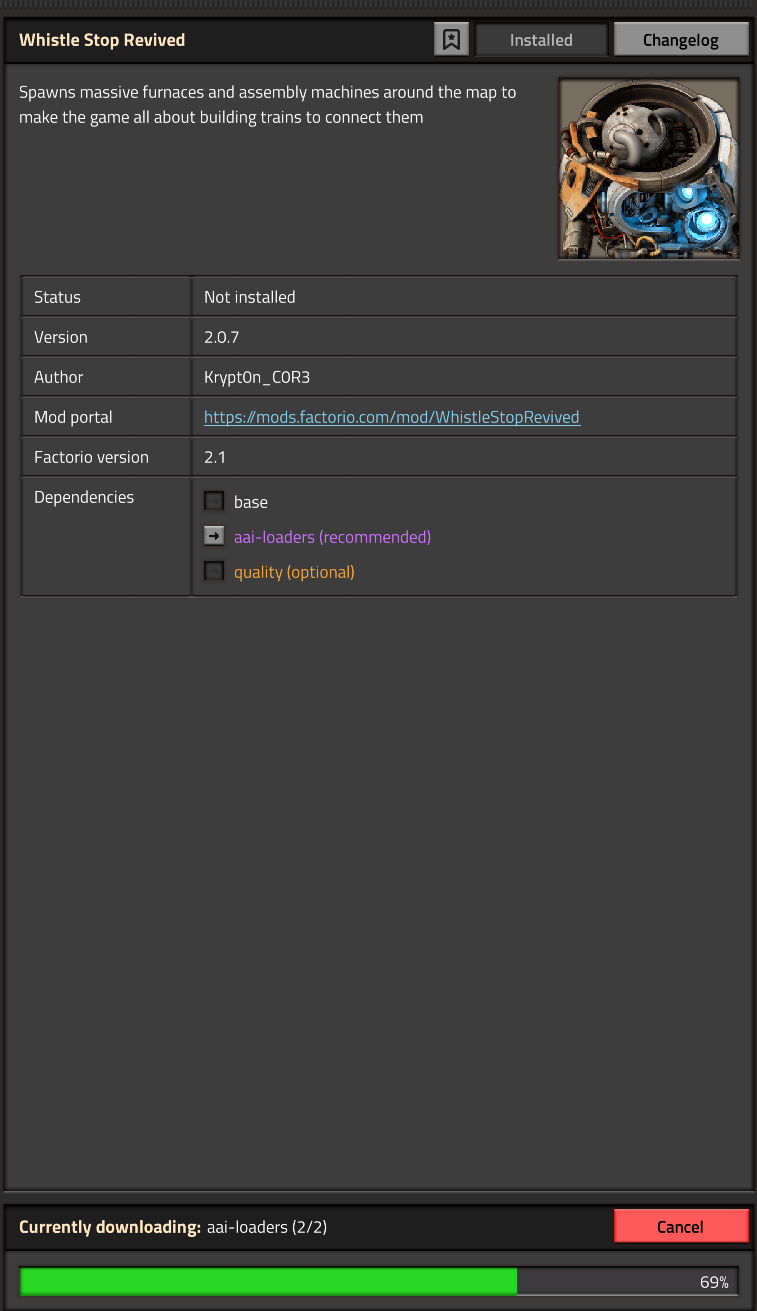Click the Whistle Stop Revived title
The image size is (757, 1311).
(x=102, y=40)
